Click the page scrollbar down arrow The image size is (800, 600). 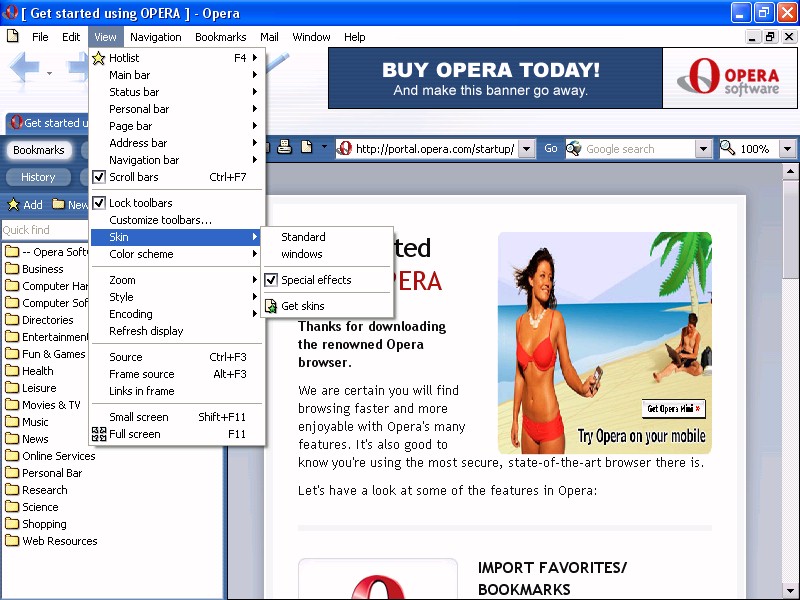coord(790,591)
